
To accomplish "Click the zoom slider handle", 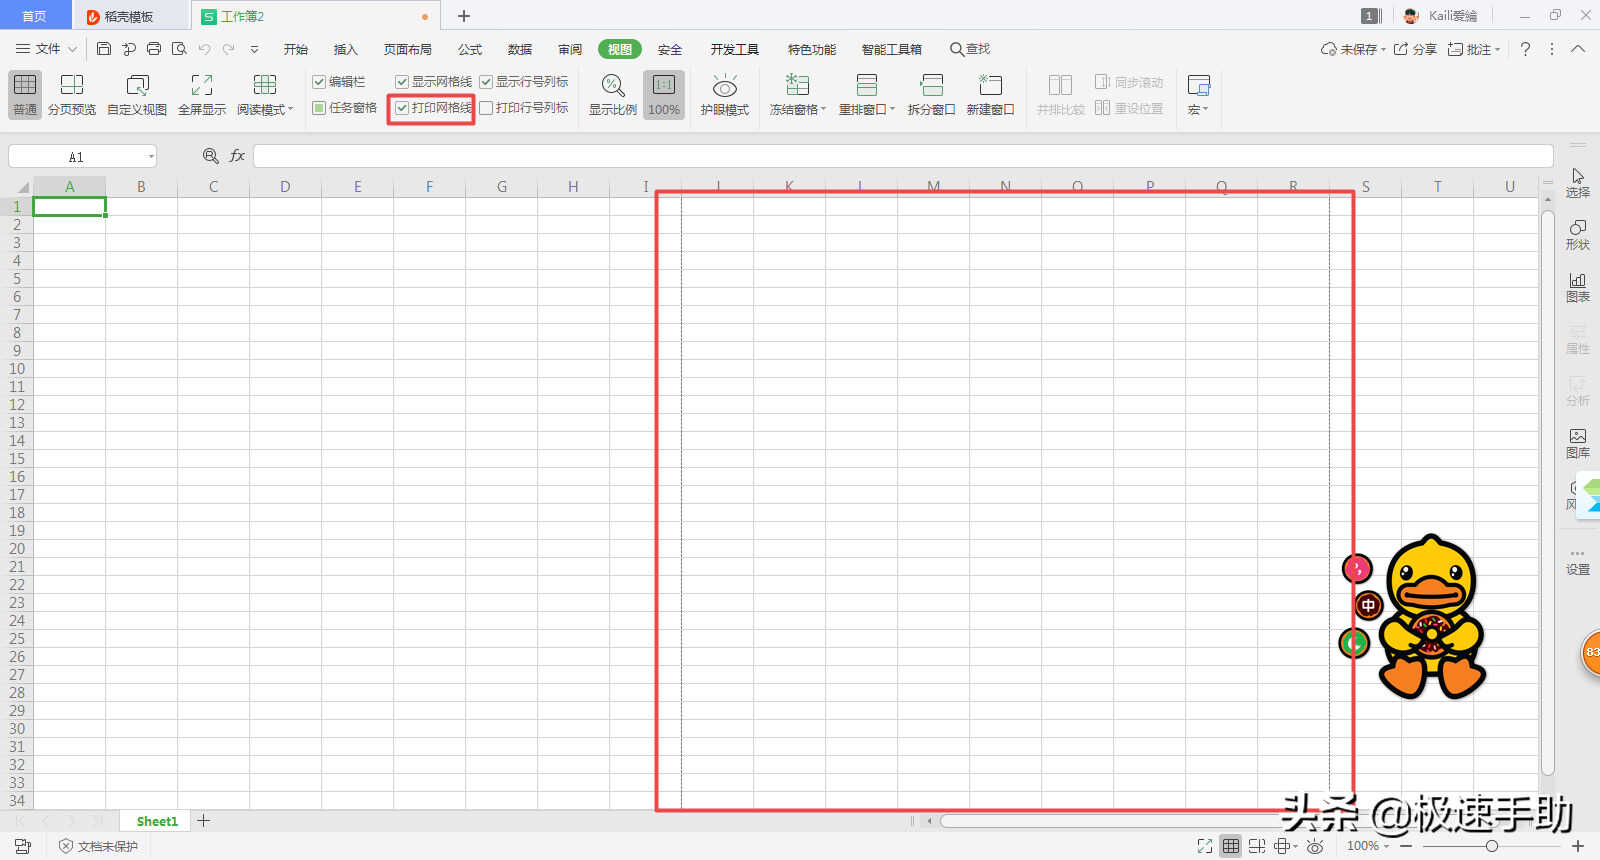I will pyautogui.click(x=1491, y=846).
